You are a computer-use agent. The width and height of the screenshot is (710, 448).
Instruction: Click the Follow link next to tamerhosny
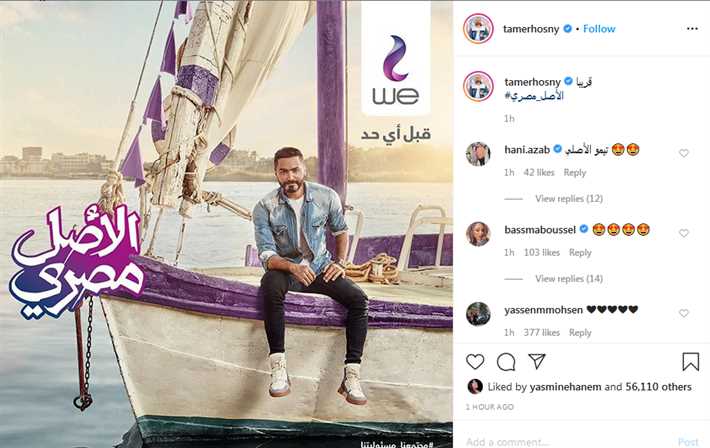pyautogui.click(x=599, y=29)
